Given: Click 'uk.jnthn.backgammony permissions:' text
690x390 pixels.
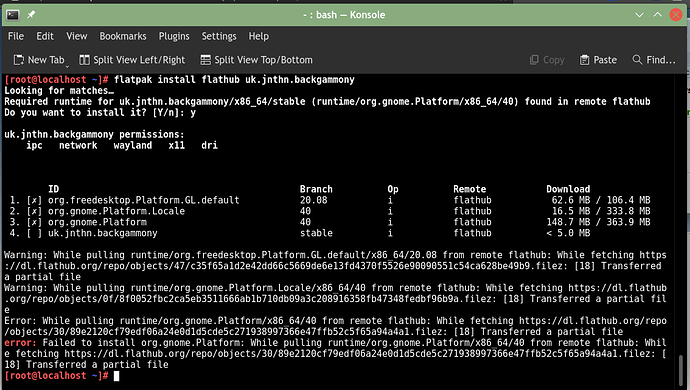Looking at the screenshot, I should [94, 134].
